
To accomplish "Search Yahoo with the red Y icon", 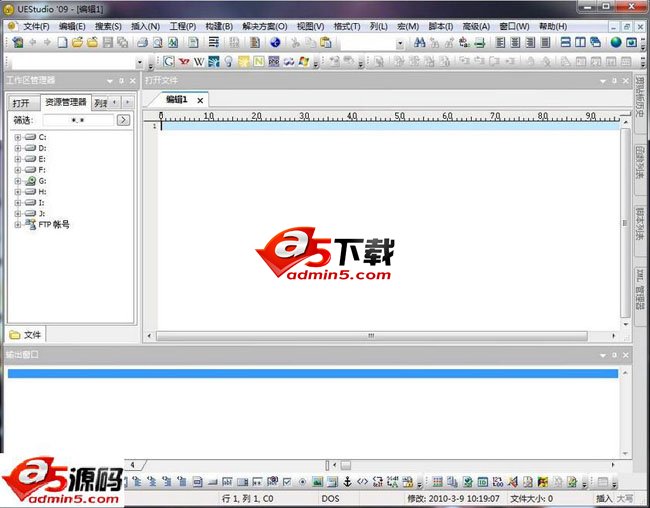I will coord(184,62).
